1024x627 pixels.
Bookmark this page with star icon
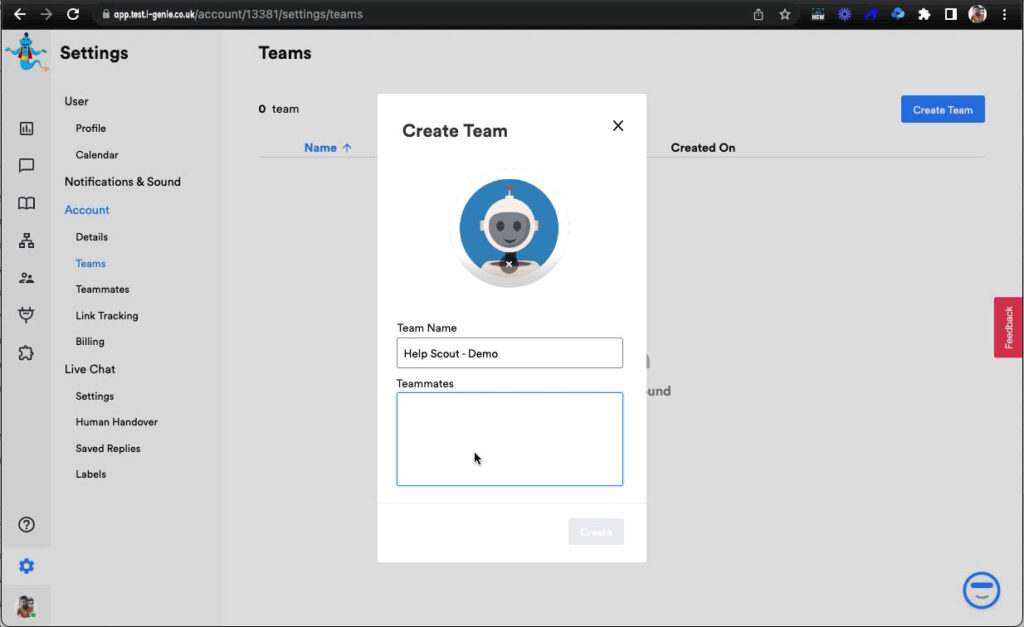tap(785, 15)
